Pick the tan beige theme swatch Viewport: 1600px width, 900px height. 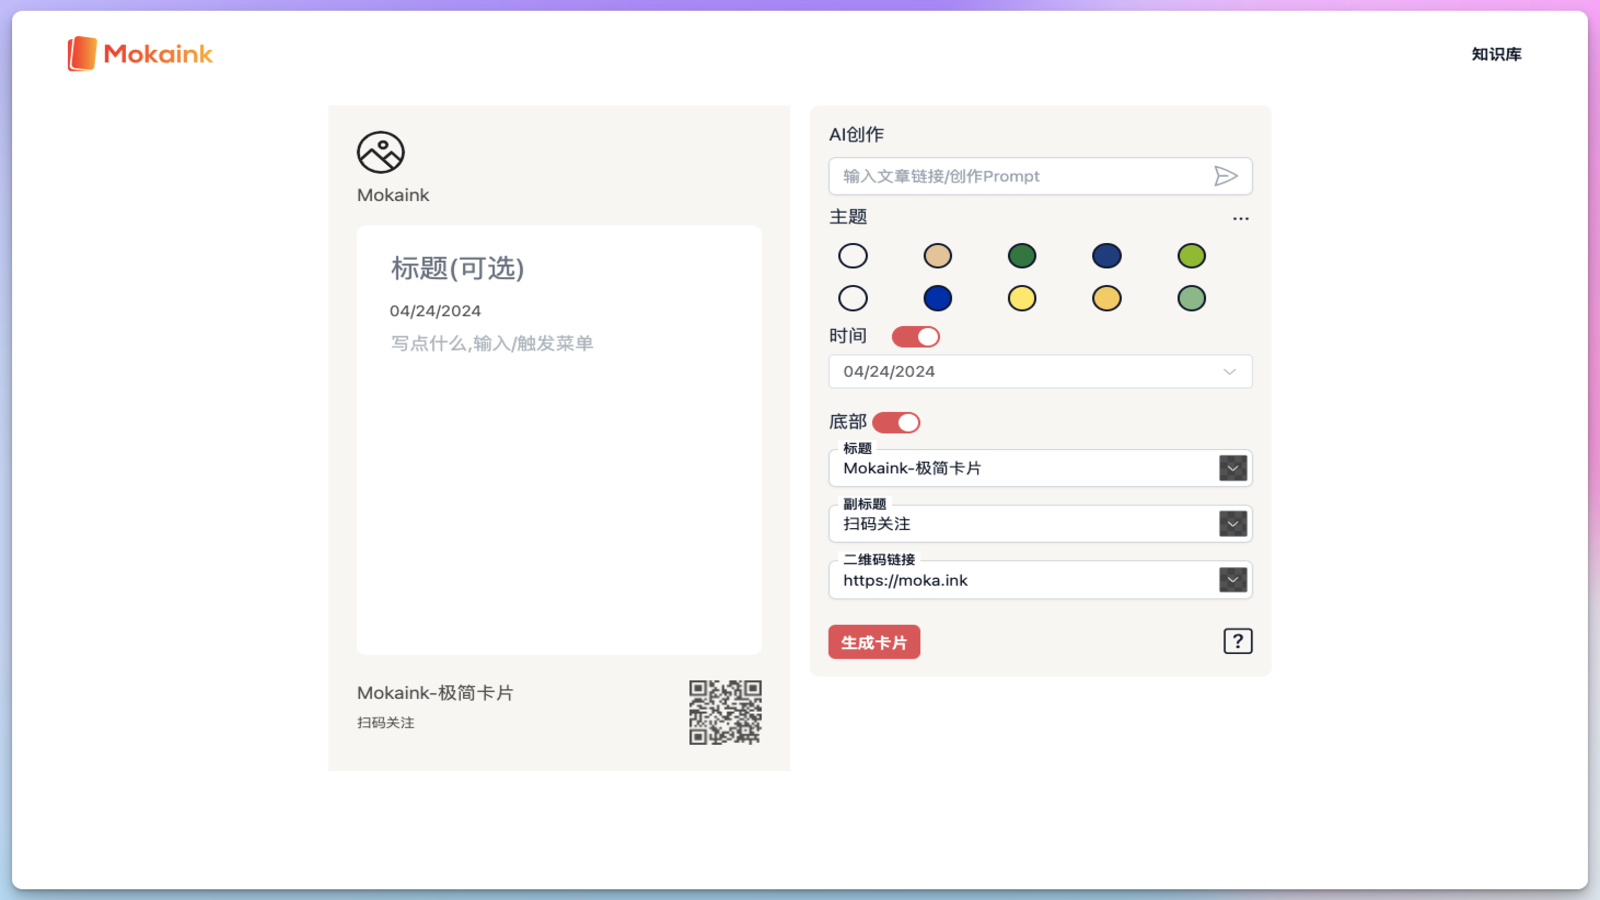937,256
